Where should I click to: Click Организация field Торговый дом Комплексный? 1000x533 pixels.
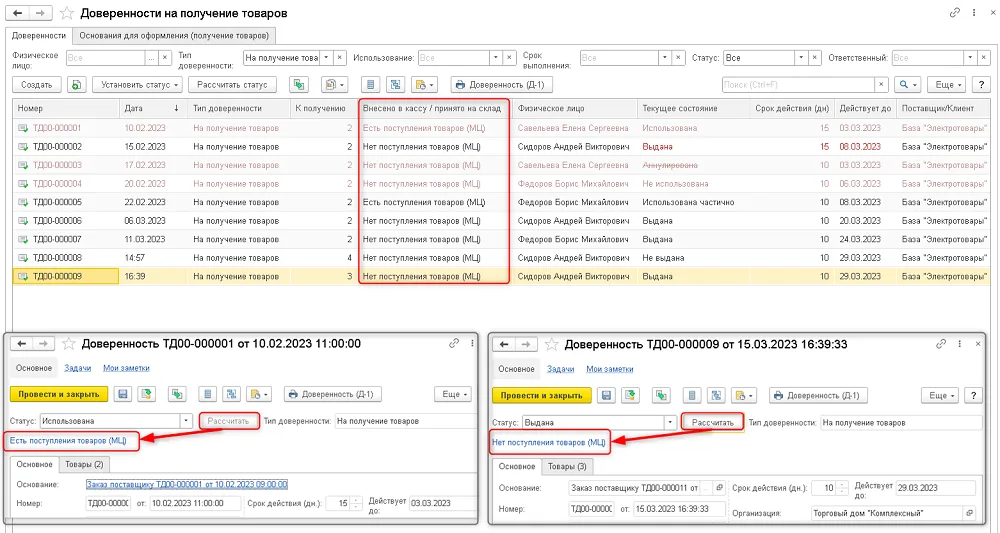886,513
